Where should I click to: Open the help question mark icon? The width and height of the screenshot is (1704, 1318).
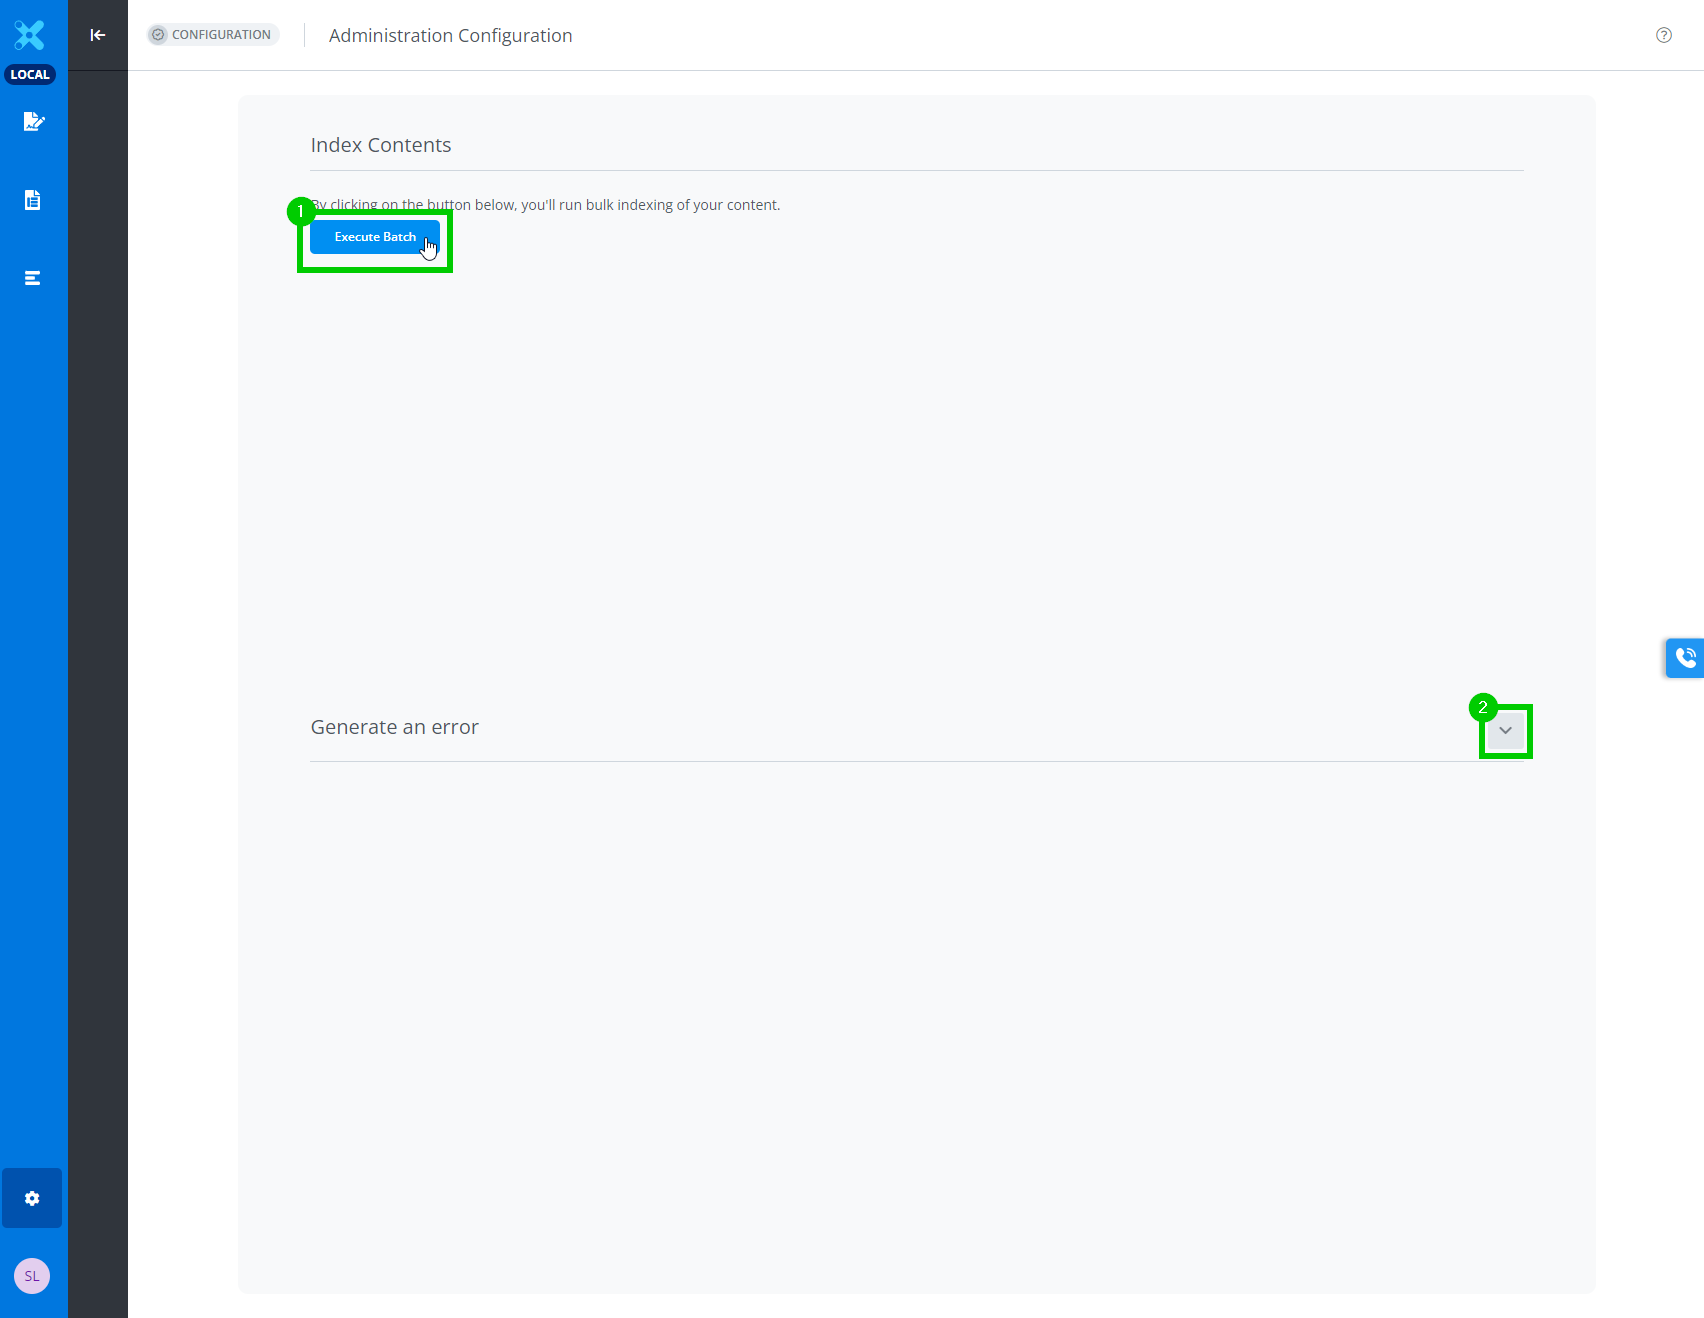tap(1664, 35)
